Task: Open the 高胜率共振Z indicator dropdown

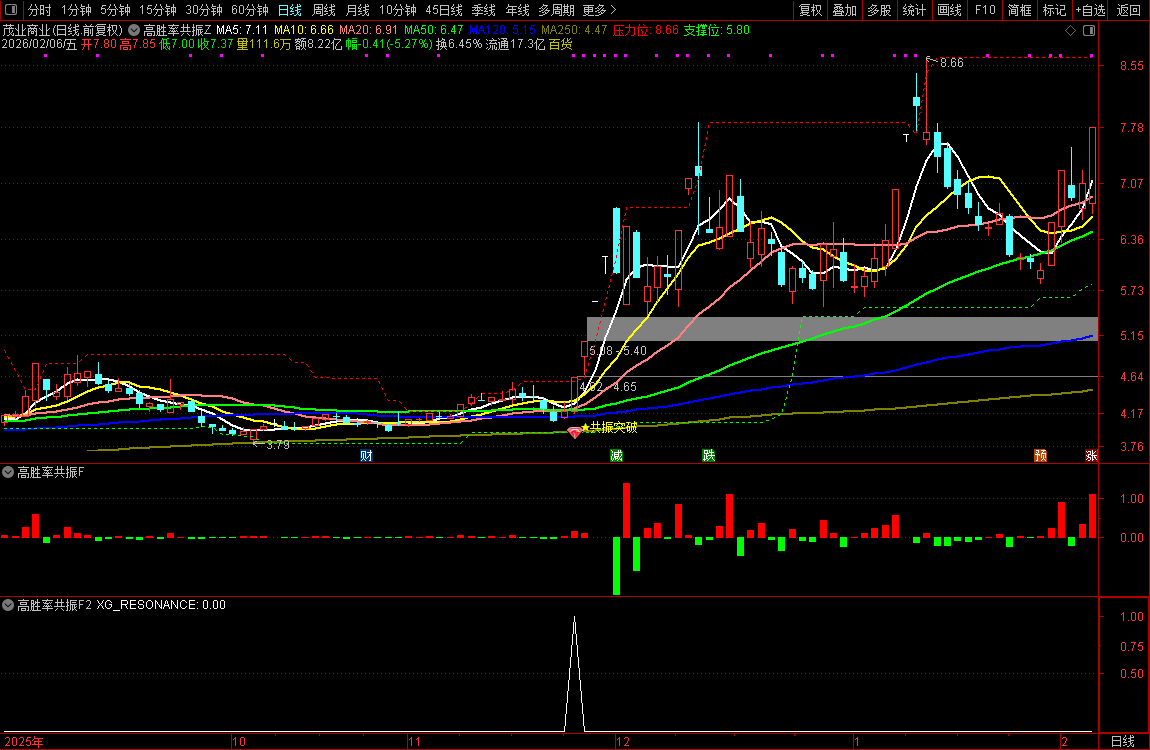Action: pyautogui.click(x=134, y=30)
